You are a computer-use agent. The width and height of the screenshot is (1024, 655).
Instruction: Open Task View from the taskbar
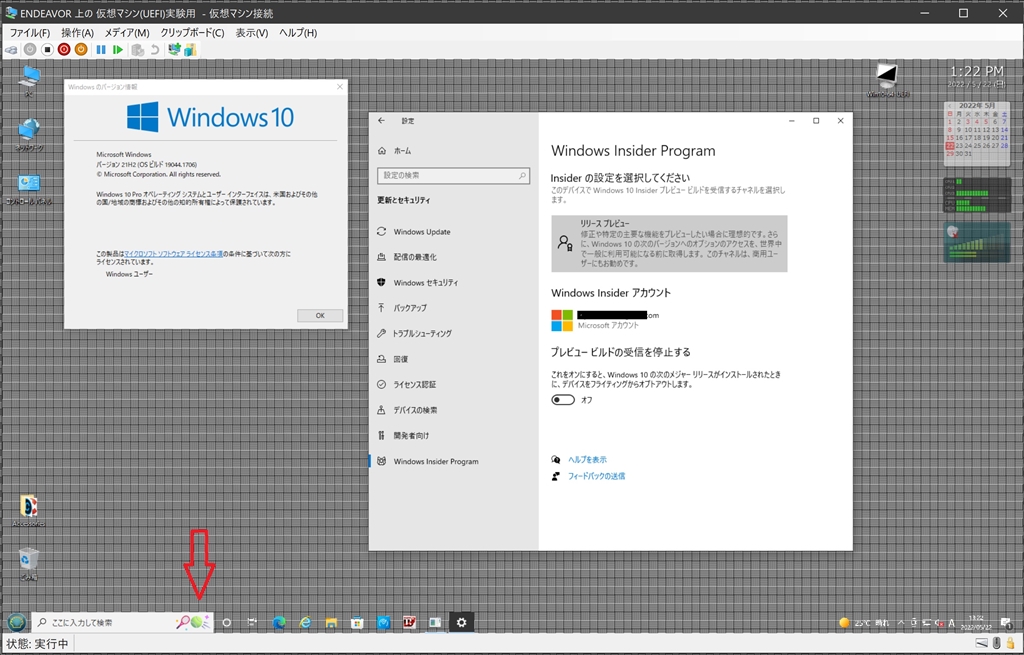(x=253, y=622)
